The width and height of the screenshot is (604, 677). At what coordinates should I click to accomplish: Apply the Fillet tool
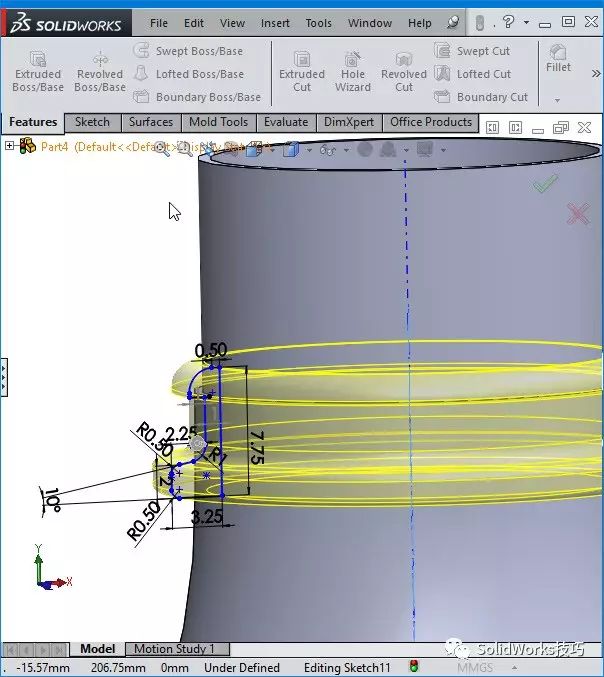[558, 59]
